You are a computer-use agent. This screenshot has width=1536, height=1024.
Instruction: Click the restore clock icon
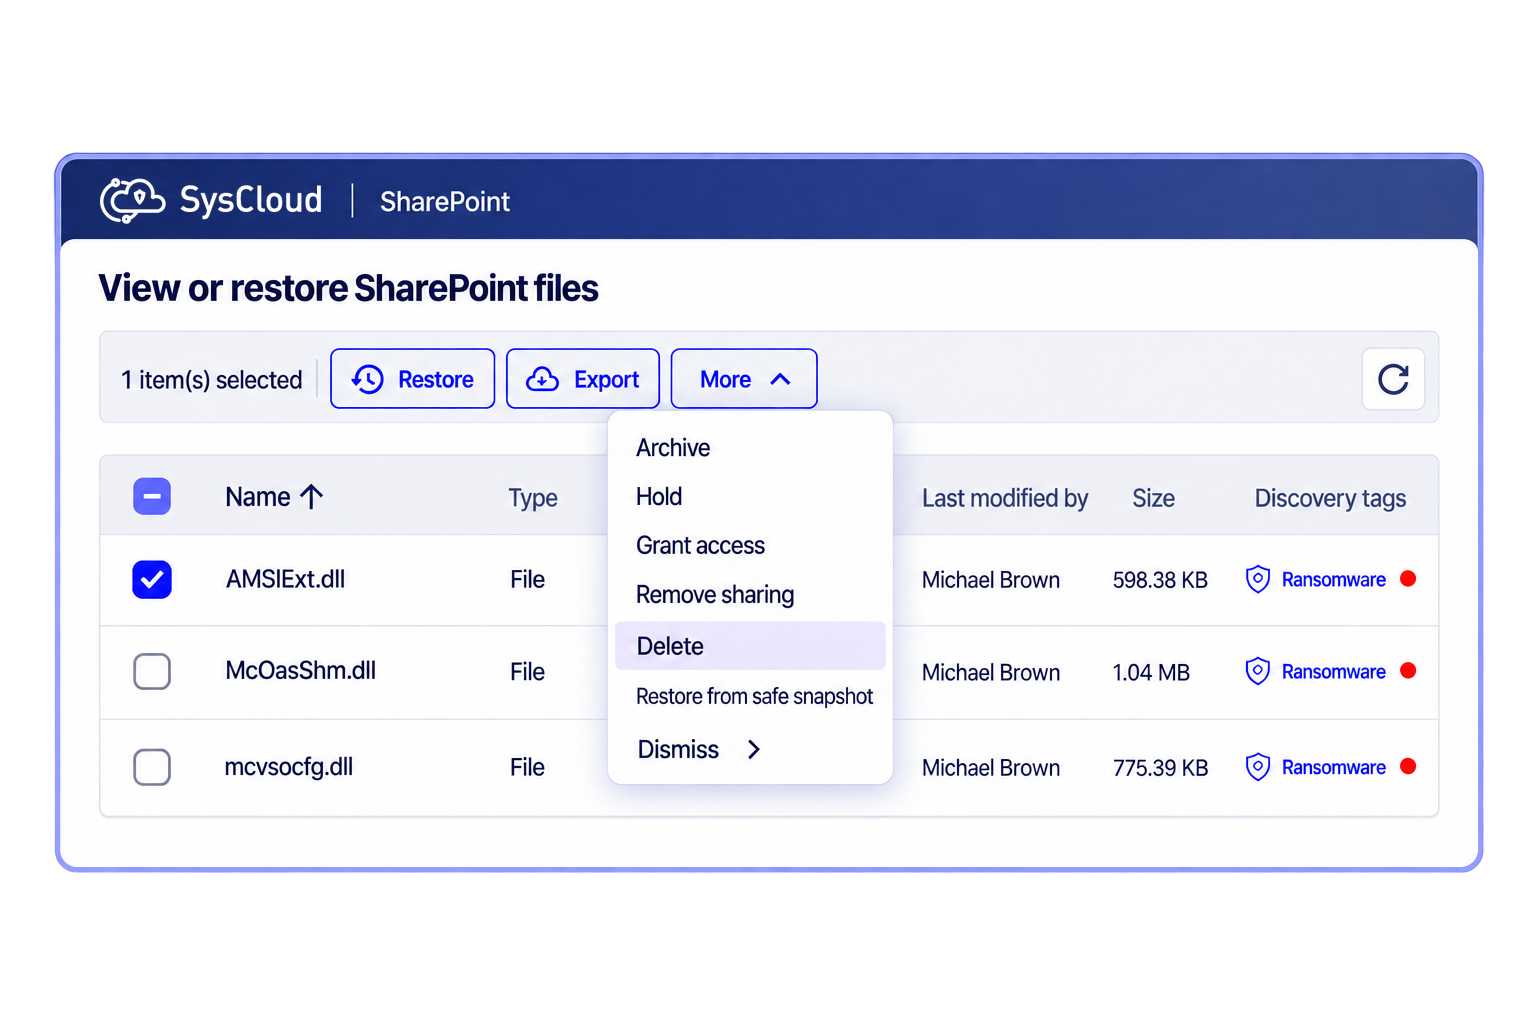[x=368, y=379]
